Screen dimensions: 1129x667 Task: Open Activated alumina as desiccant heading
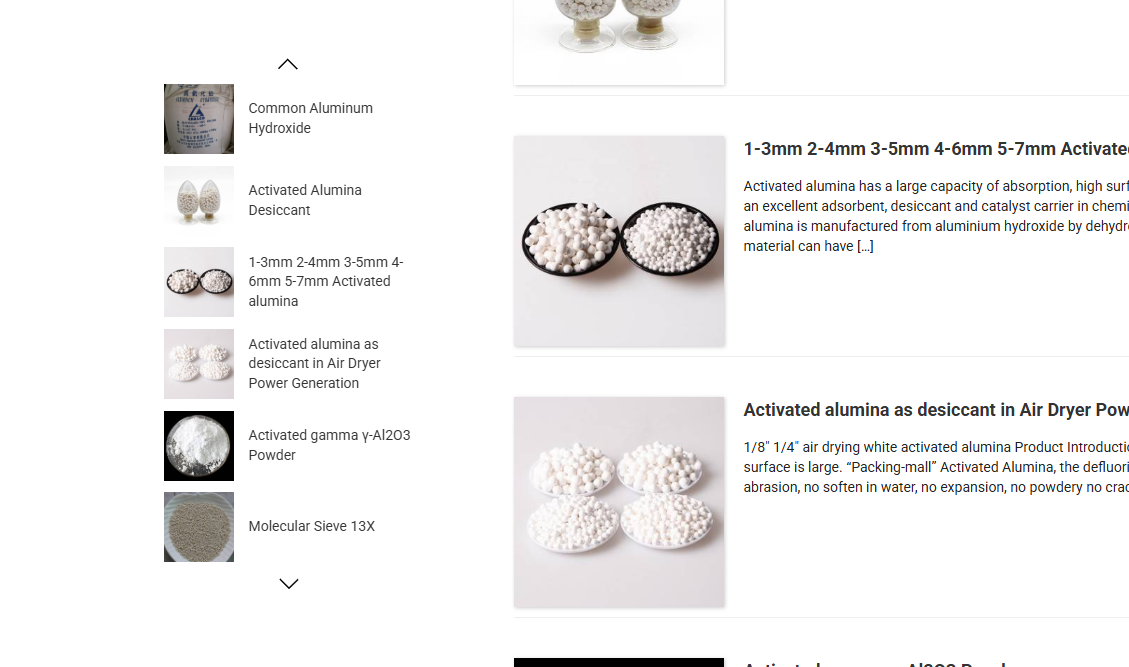(936, 410)
